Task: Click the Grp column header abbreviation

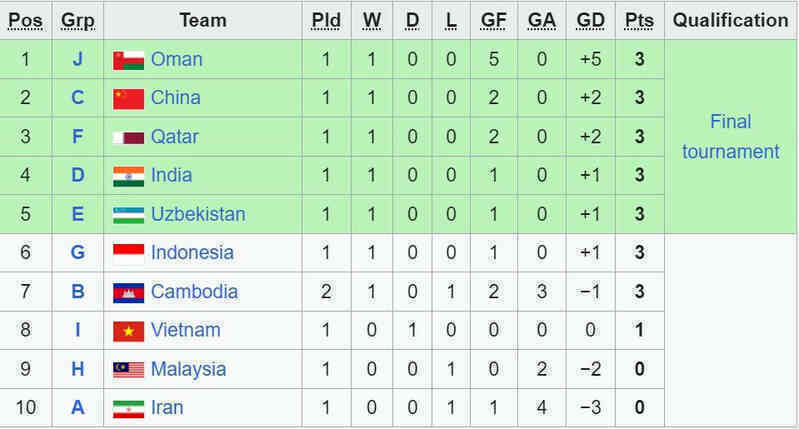Action: [x=77, y=21]
